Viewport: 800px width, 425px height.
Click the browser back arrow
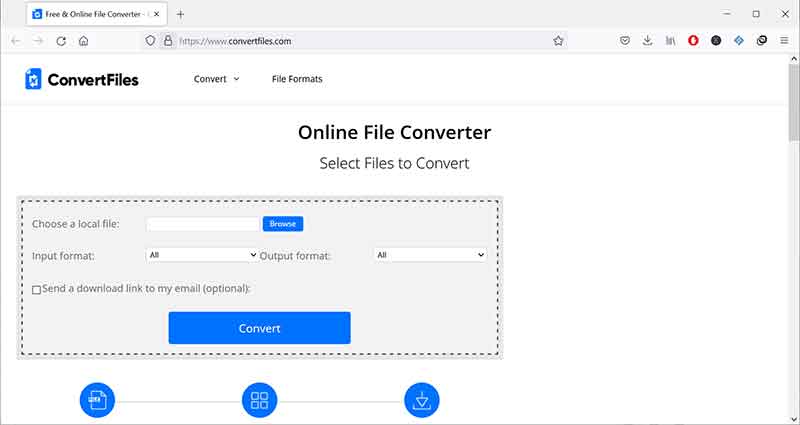coord(16,41)
